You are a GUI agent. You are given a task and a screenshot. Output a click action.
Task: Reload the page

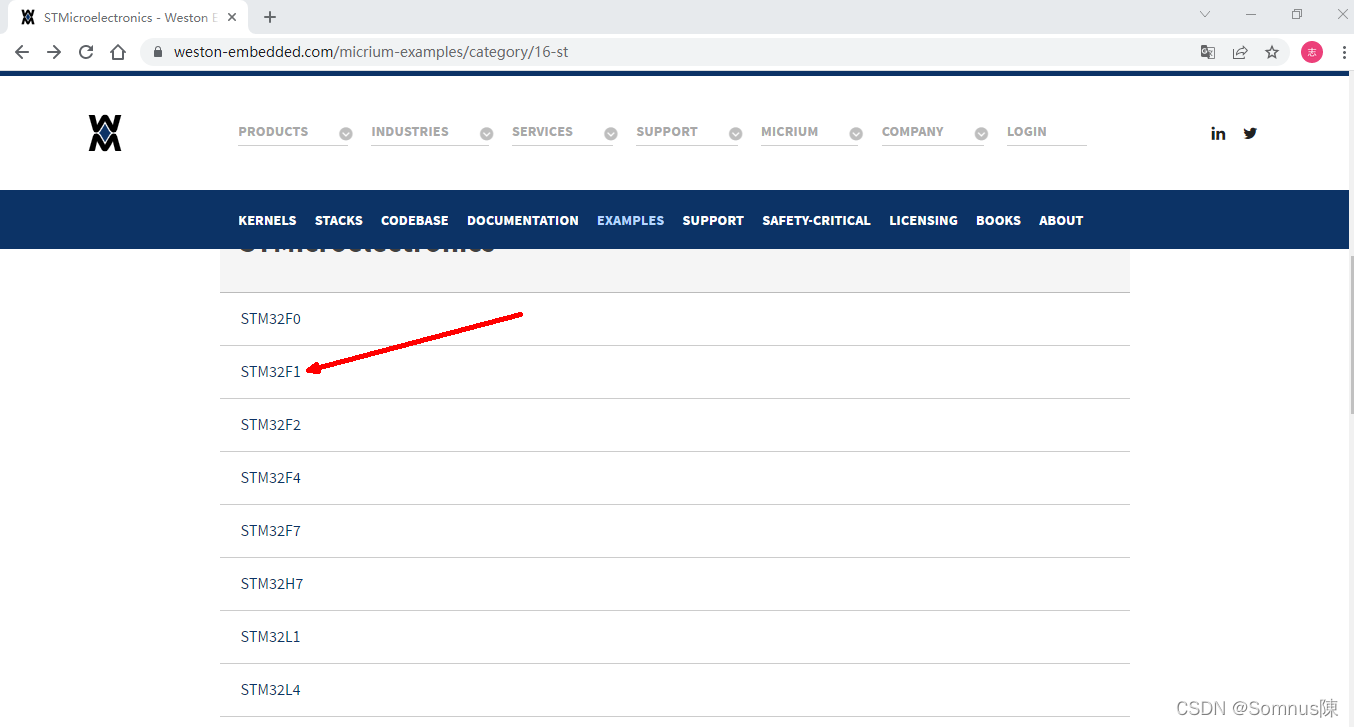click(86, 52)
